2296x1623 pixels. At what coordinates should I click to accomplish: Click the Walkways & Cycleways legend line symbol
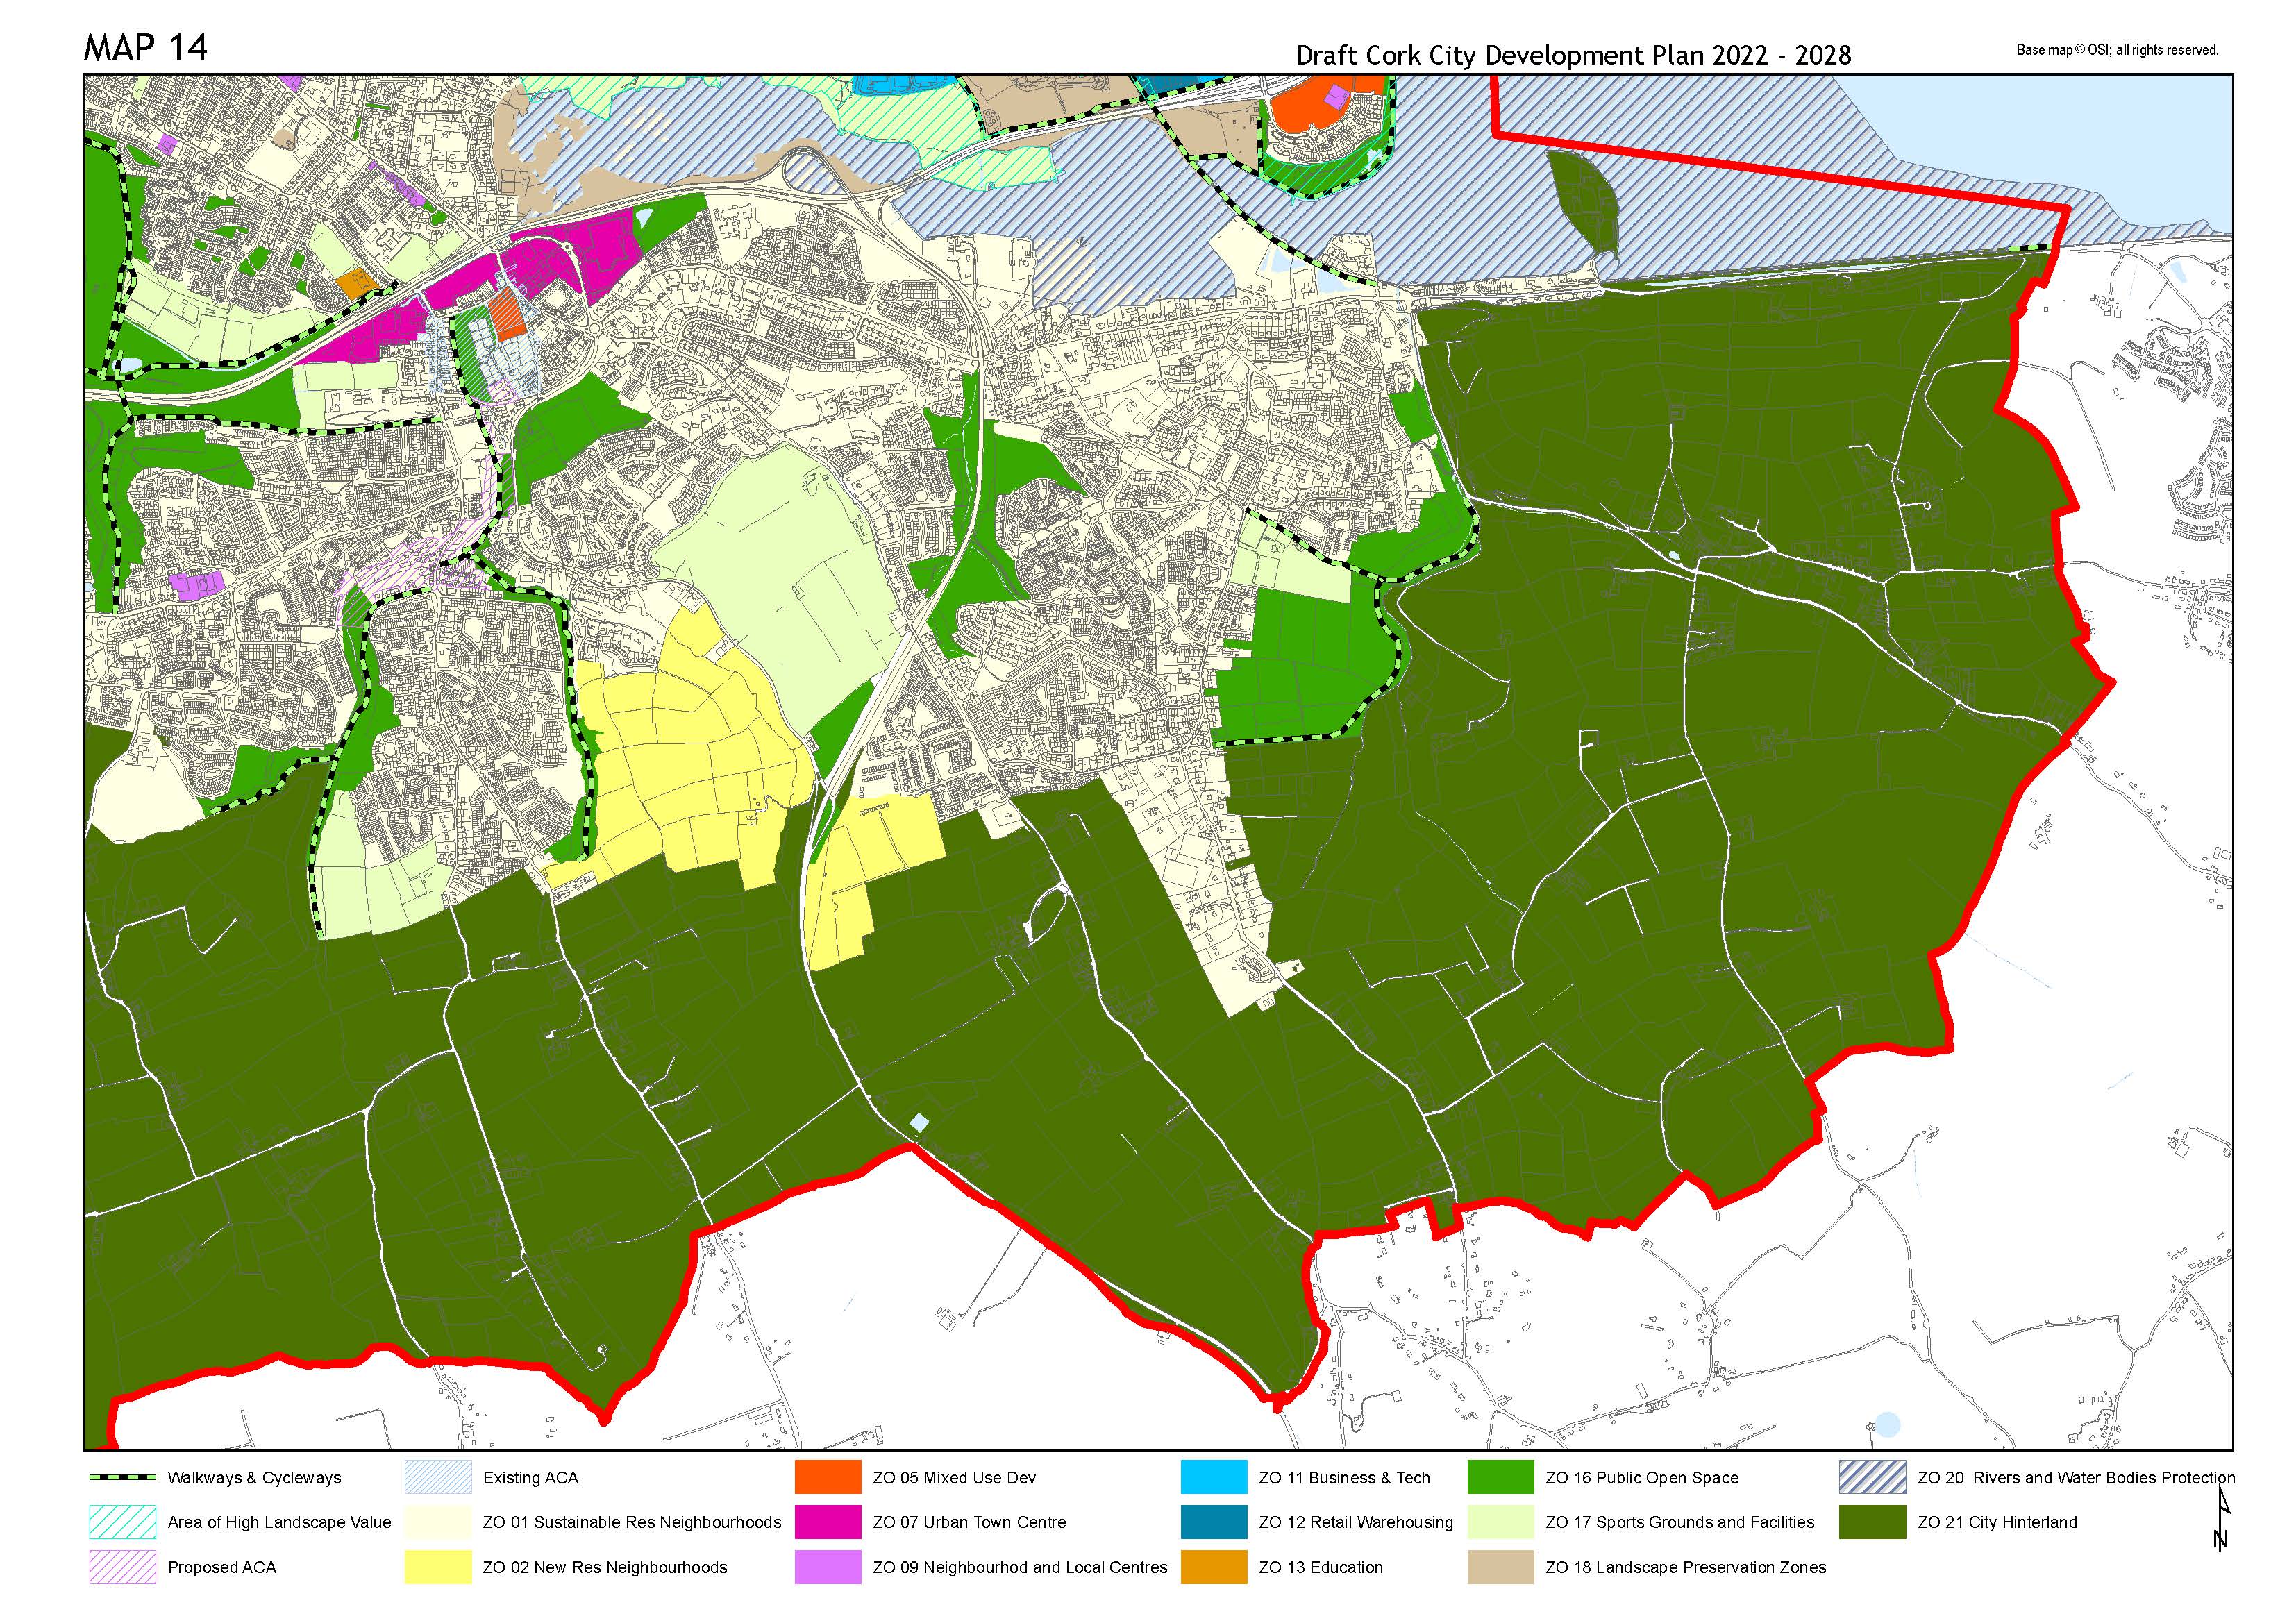point(122,1477)
